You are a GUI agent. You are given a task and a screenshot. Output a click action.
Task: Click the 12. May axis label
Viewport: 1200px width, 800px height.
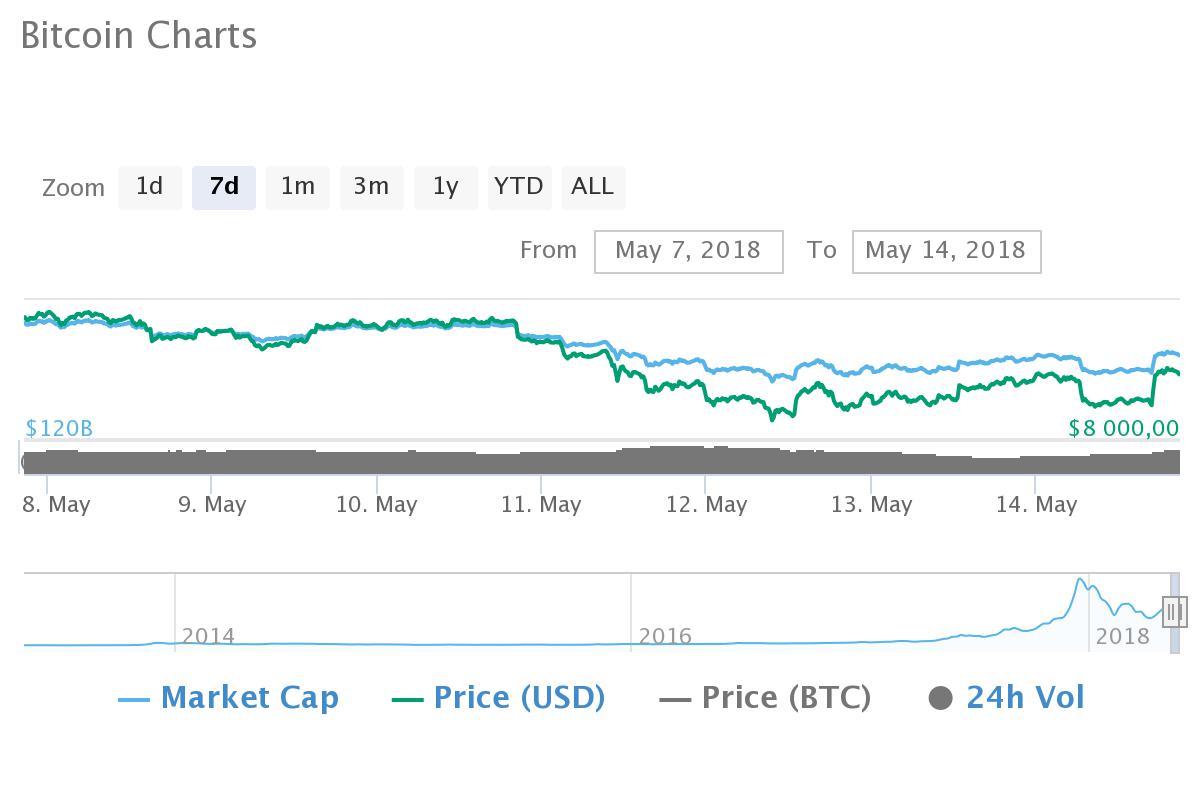(707, 505)
